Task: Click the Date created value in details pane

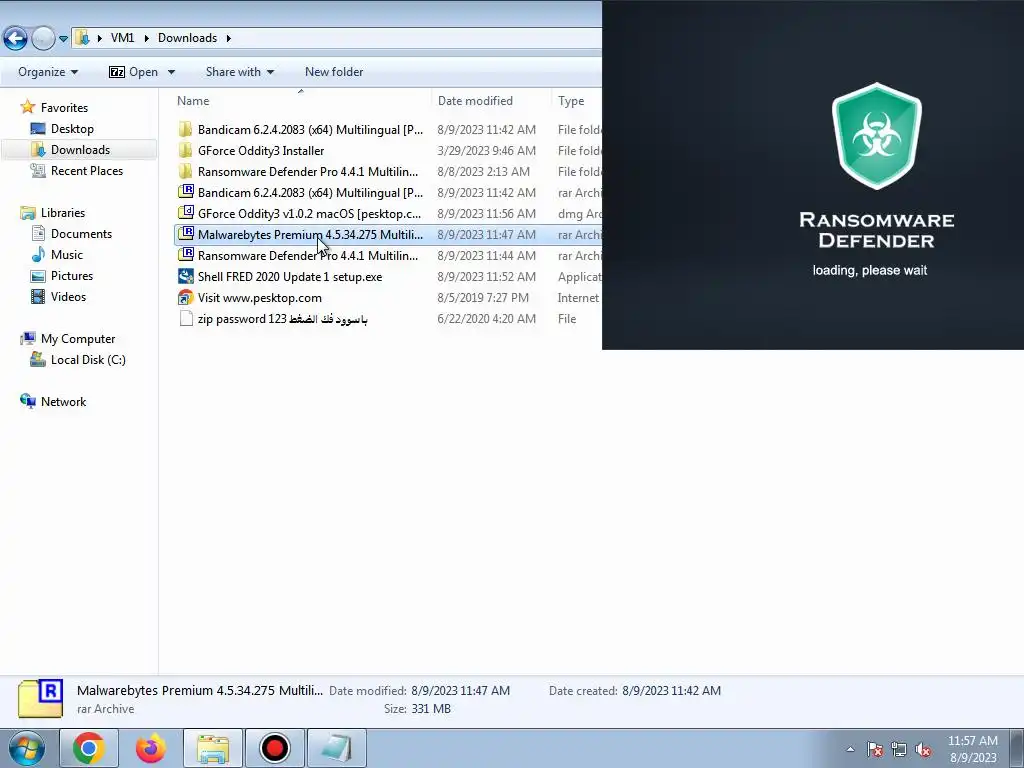Action: (x=671, y=691)
